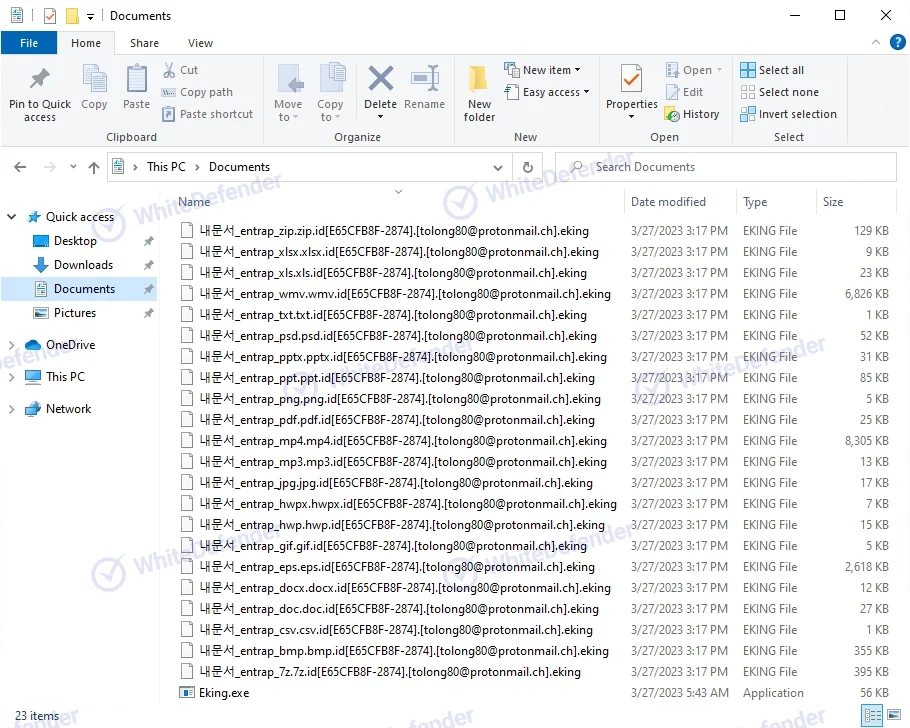The image size is (910, 728).
Task: Open the New item dropdown
Action: pyautogui.click(x=544, y=70)
